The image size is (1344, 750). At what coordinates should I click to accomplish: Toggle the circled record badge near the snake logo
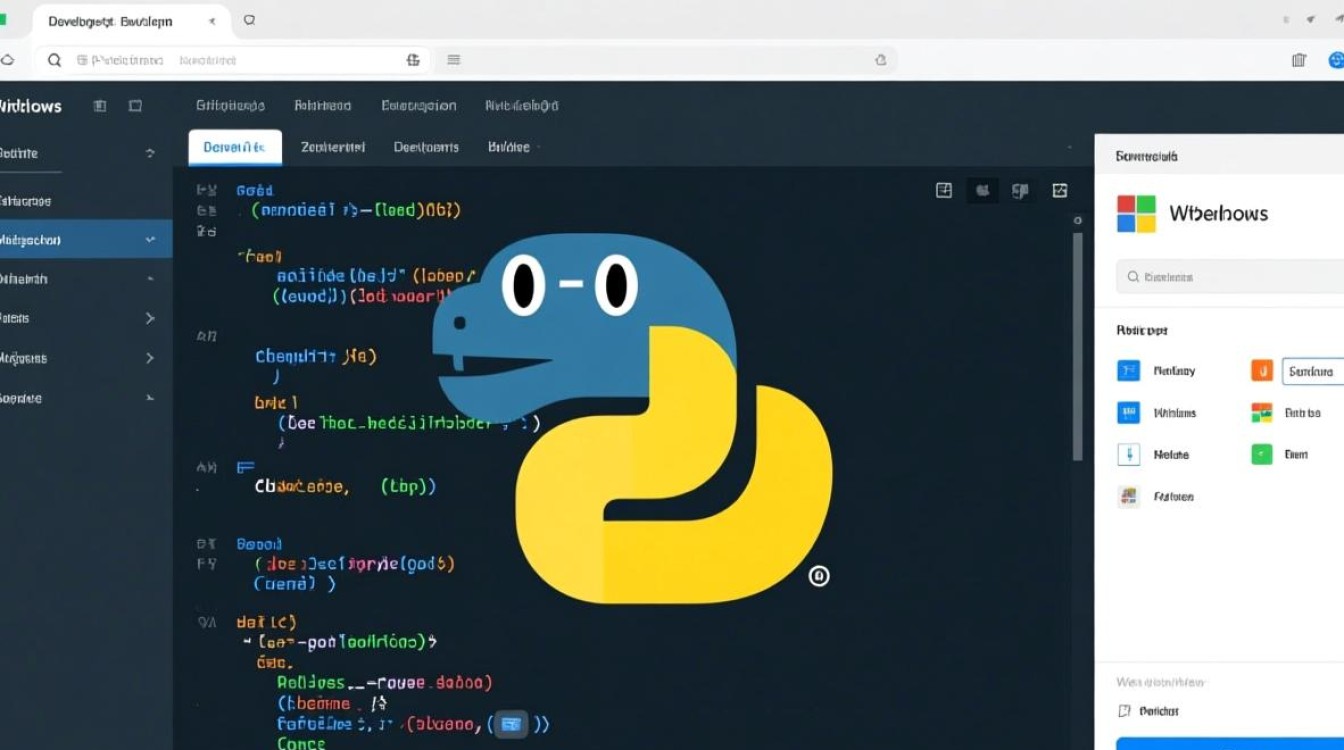[820, 576]
